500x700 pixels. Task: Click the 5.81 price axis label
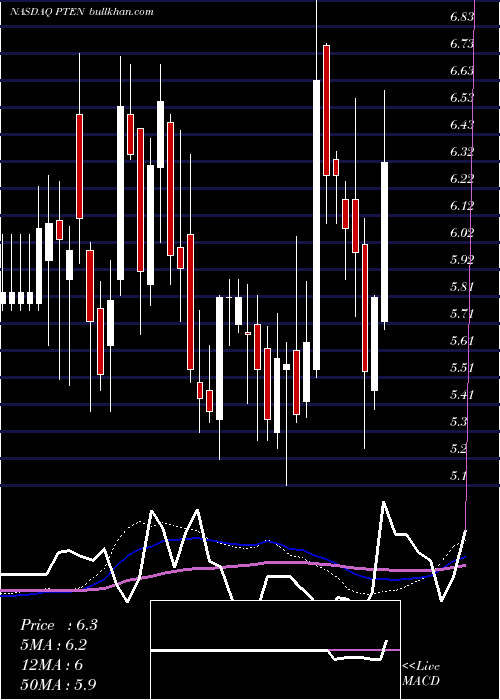pos(462,286)
